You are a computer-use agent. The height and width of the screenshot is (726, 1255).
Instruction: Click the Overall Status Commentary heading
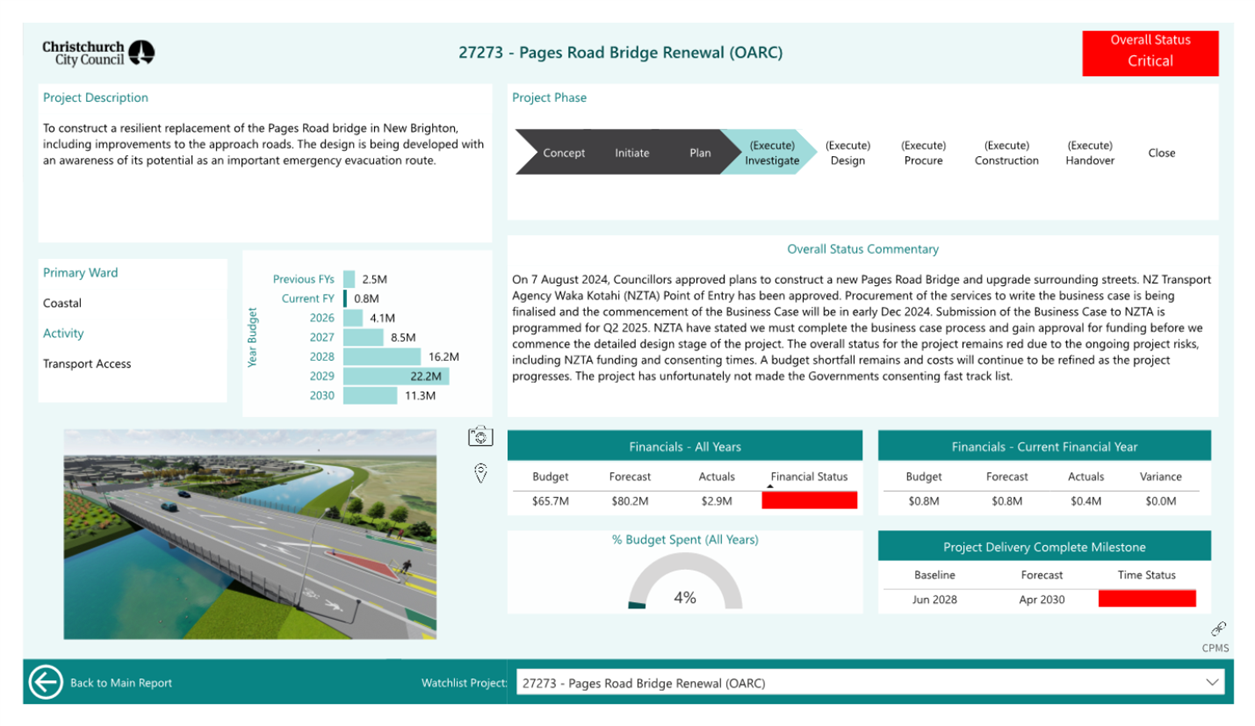point(863,249)
